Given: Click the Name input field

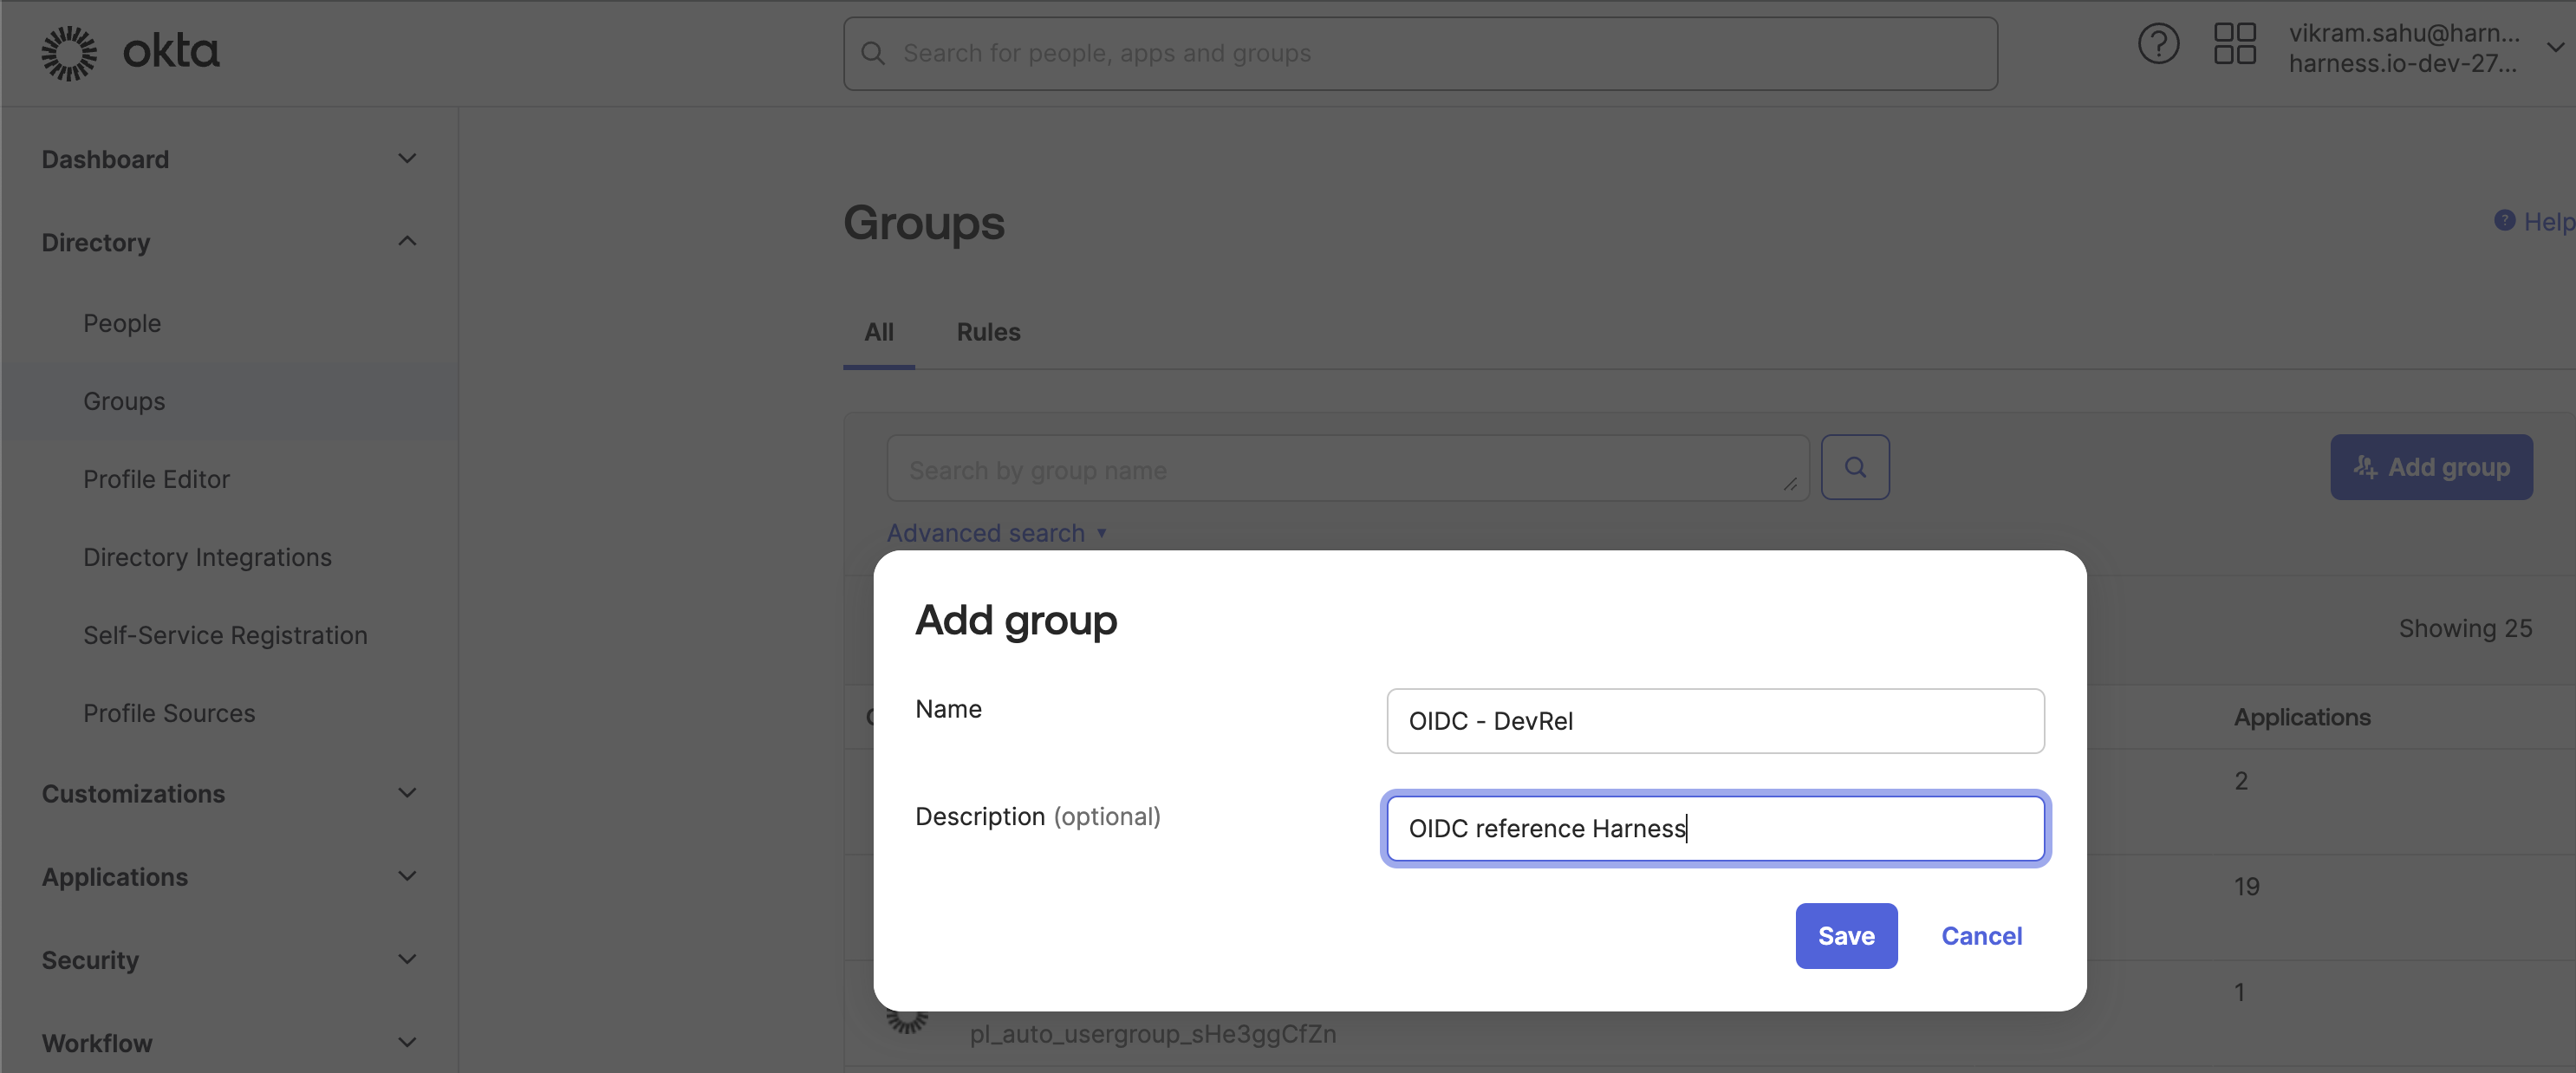Looking at the screenshot, I should tap(1715, 719).
